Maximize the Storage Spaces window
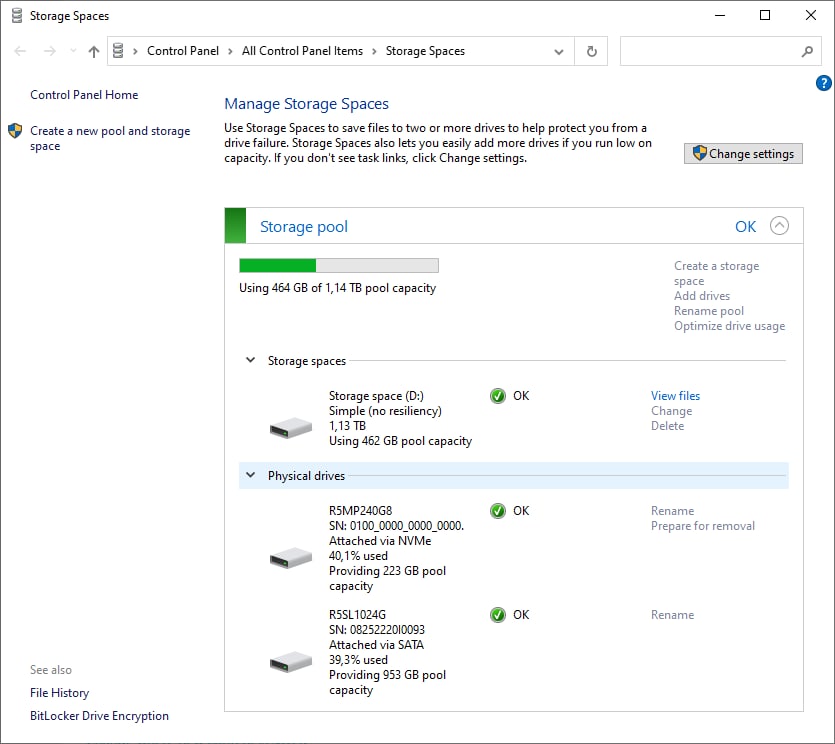 [x=765, y=15]
